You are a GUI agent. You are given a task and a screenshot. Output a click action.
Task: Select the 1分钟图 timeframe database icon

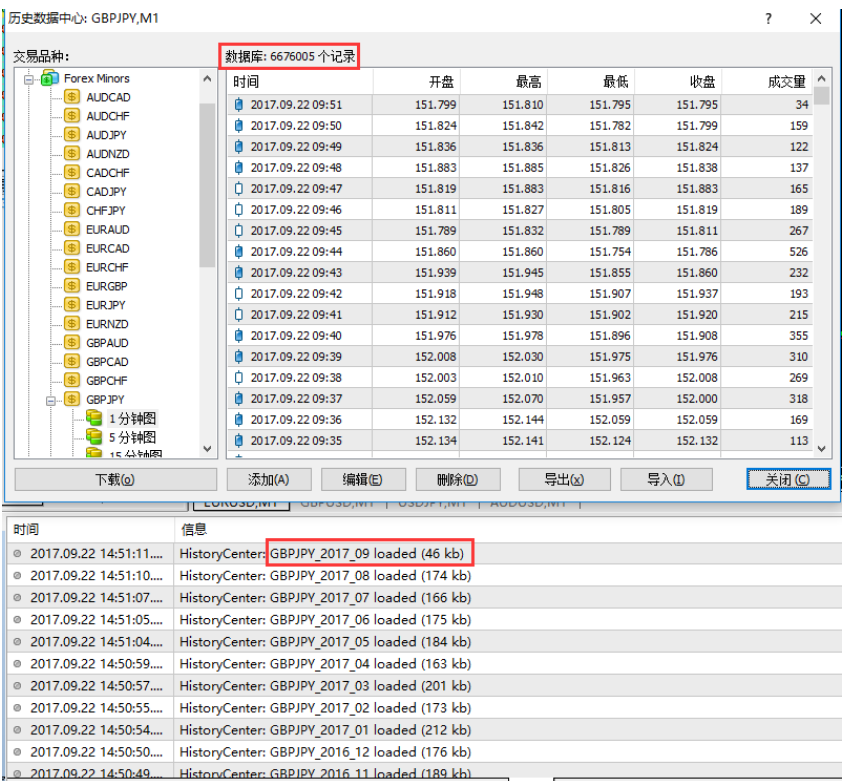click(94, 419)
